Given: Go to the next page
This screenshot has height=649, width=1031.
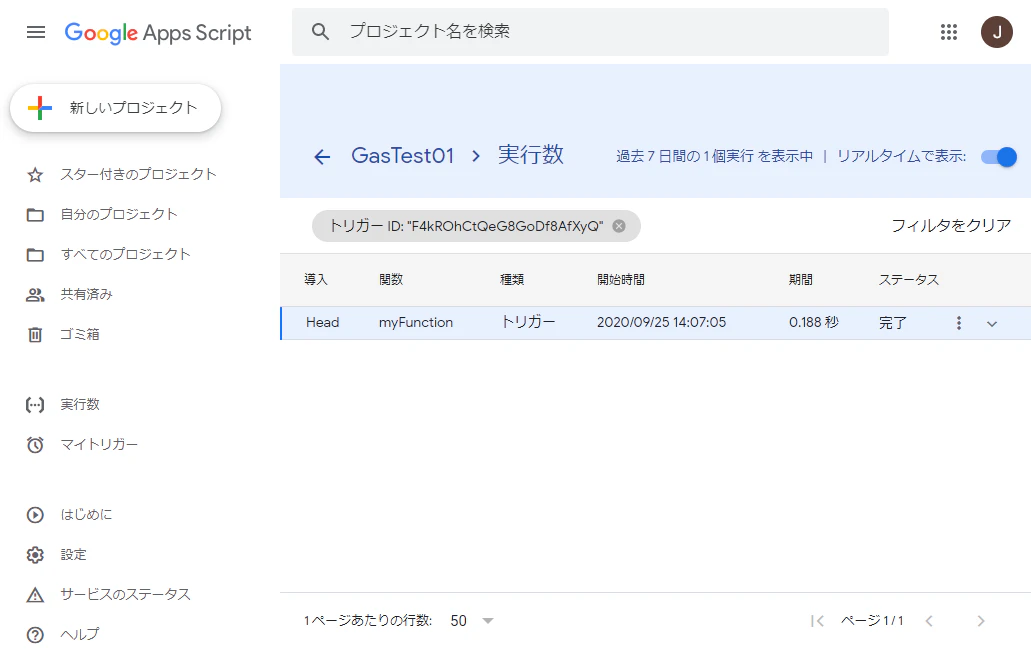Looking at the screenshot, I should 981,621.
